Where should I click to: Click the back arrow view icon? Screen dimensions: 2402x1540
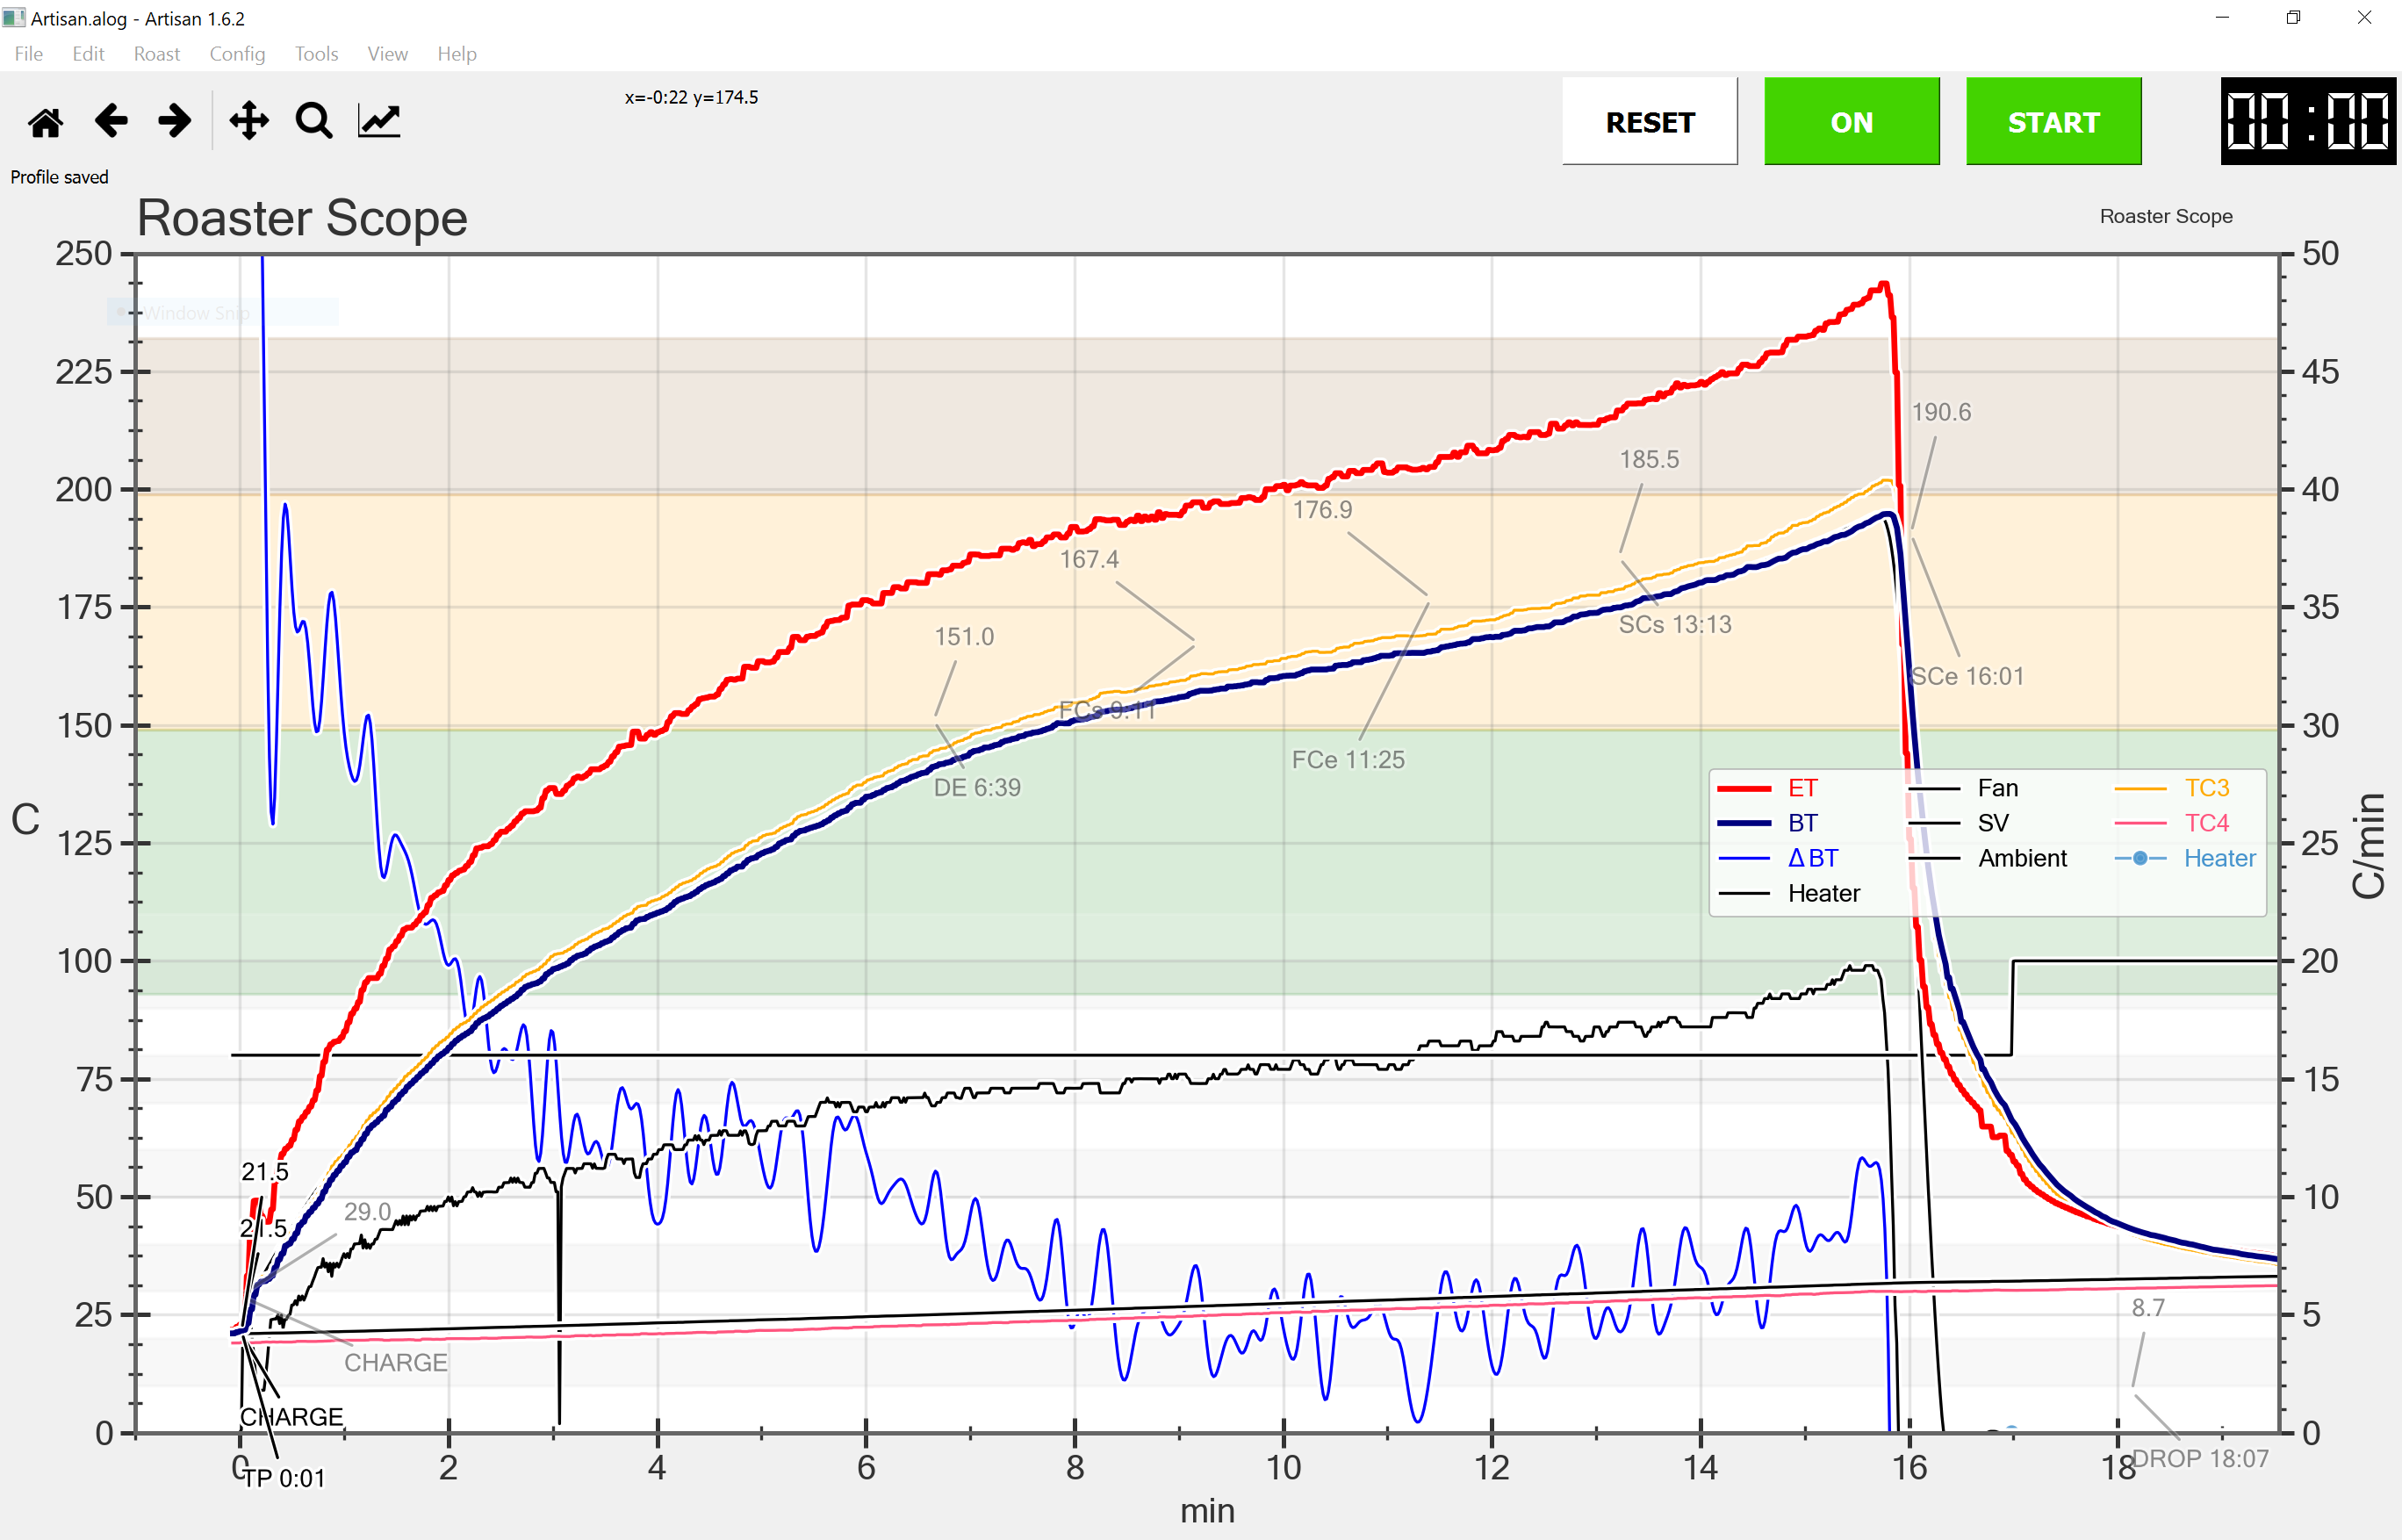click(x=111, y=121)
